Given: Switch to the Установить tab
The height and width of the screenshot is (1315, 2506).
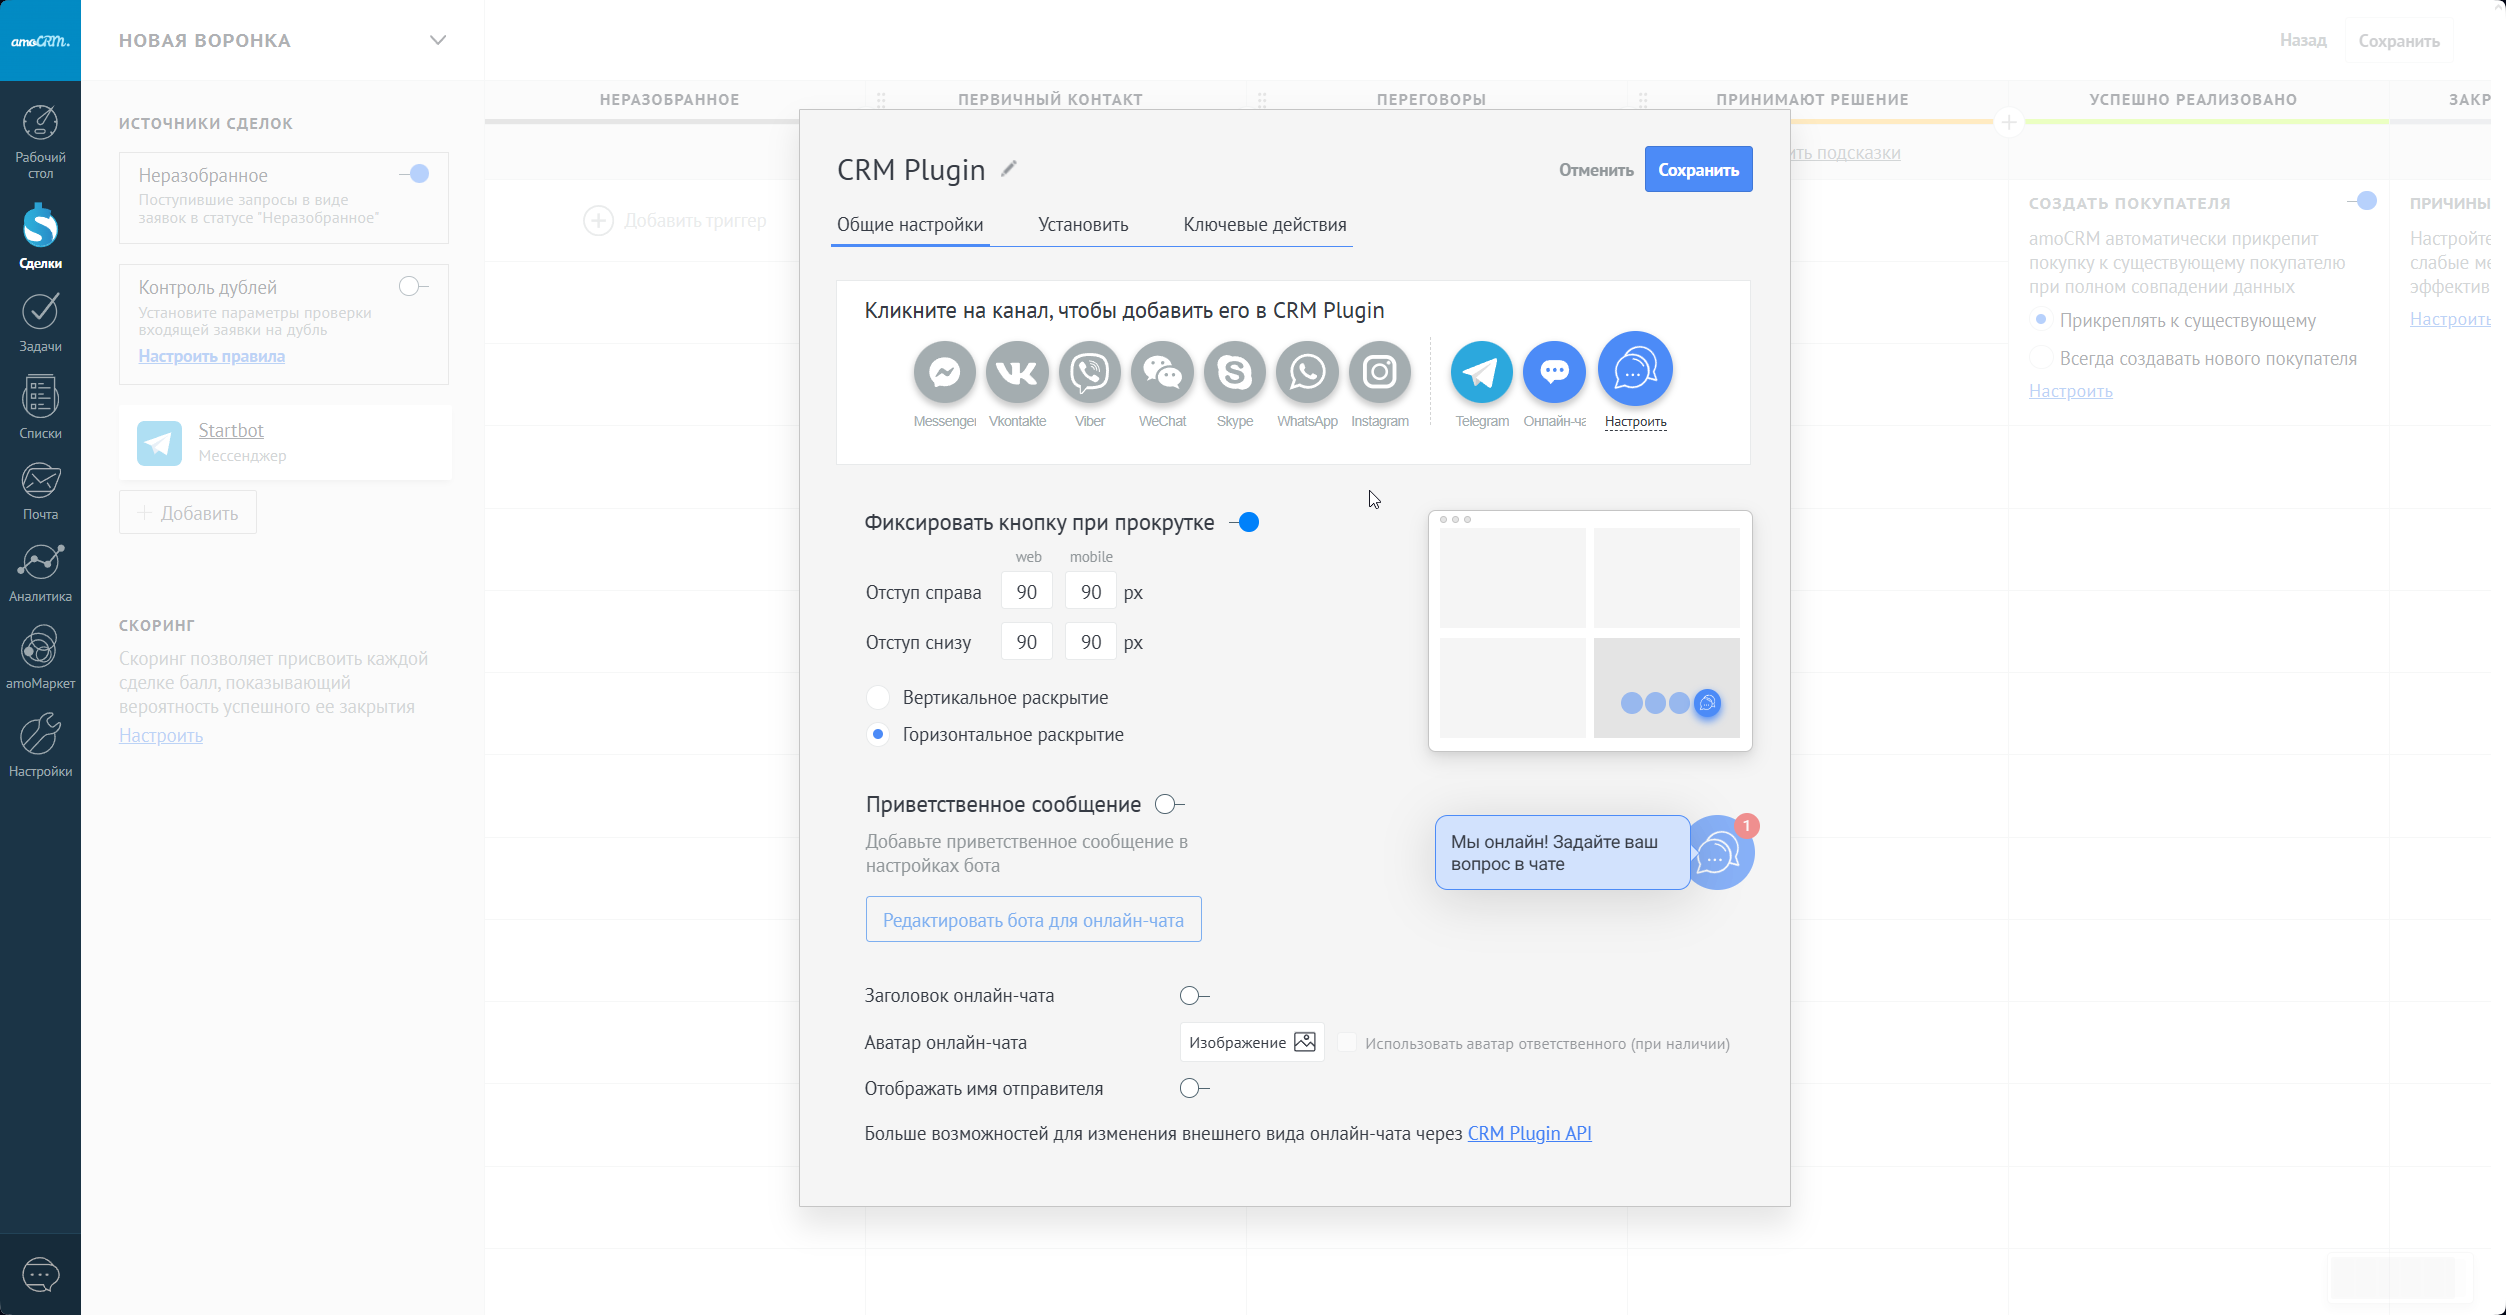Looking at the screenshot, I should [x=1083, y=225].
